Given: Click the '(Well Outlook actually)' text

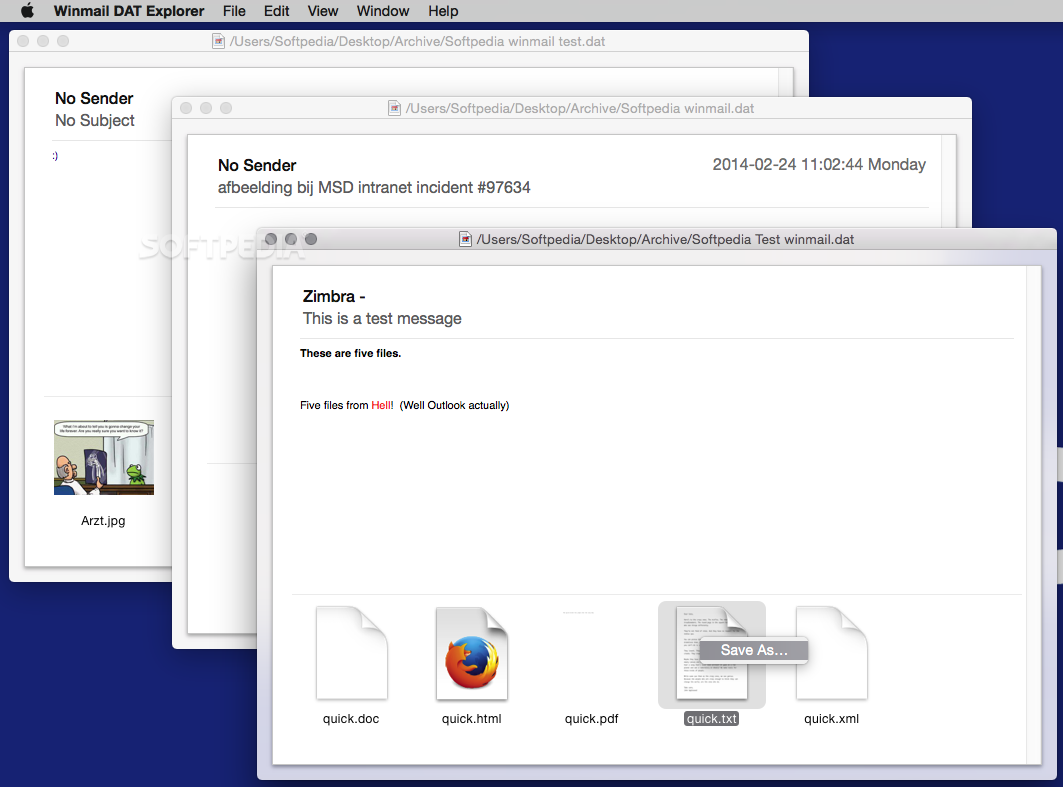Looking at the screenshot, I should click(454, 405).
